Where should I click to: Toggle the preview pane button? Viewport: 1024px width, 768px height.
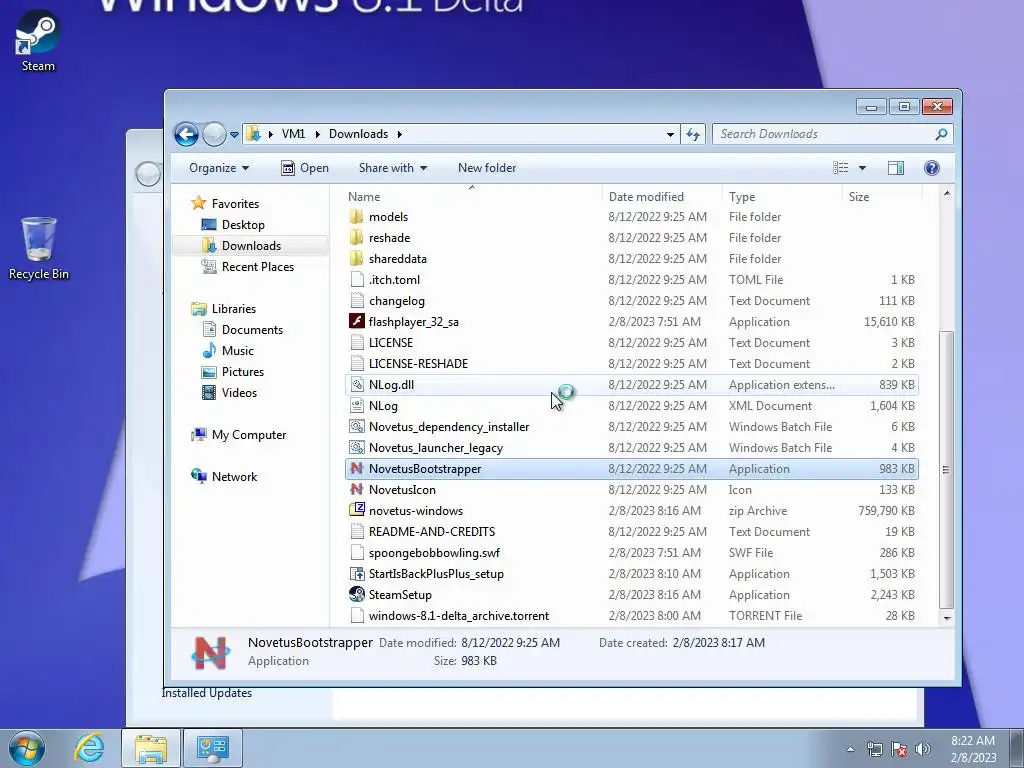tap(896, 168)
